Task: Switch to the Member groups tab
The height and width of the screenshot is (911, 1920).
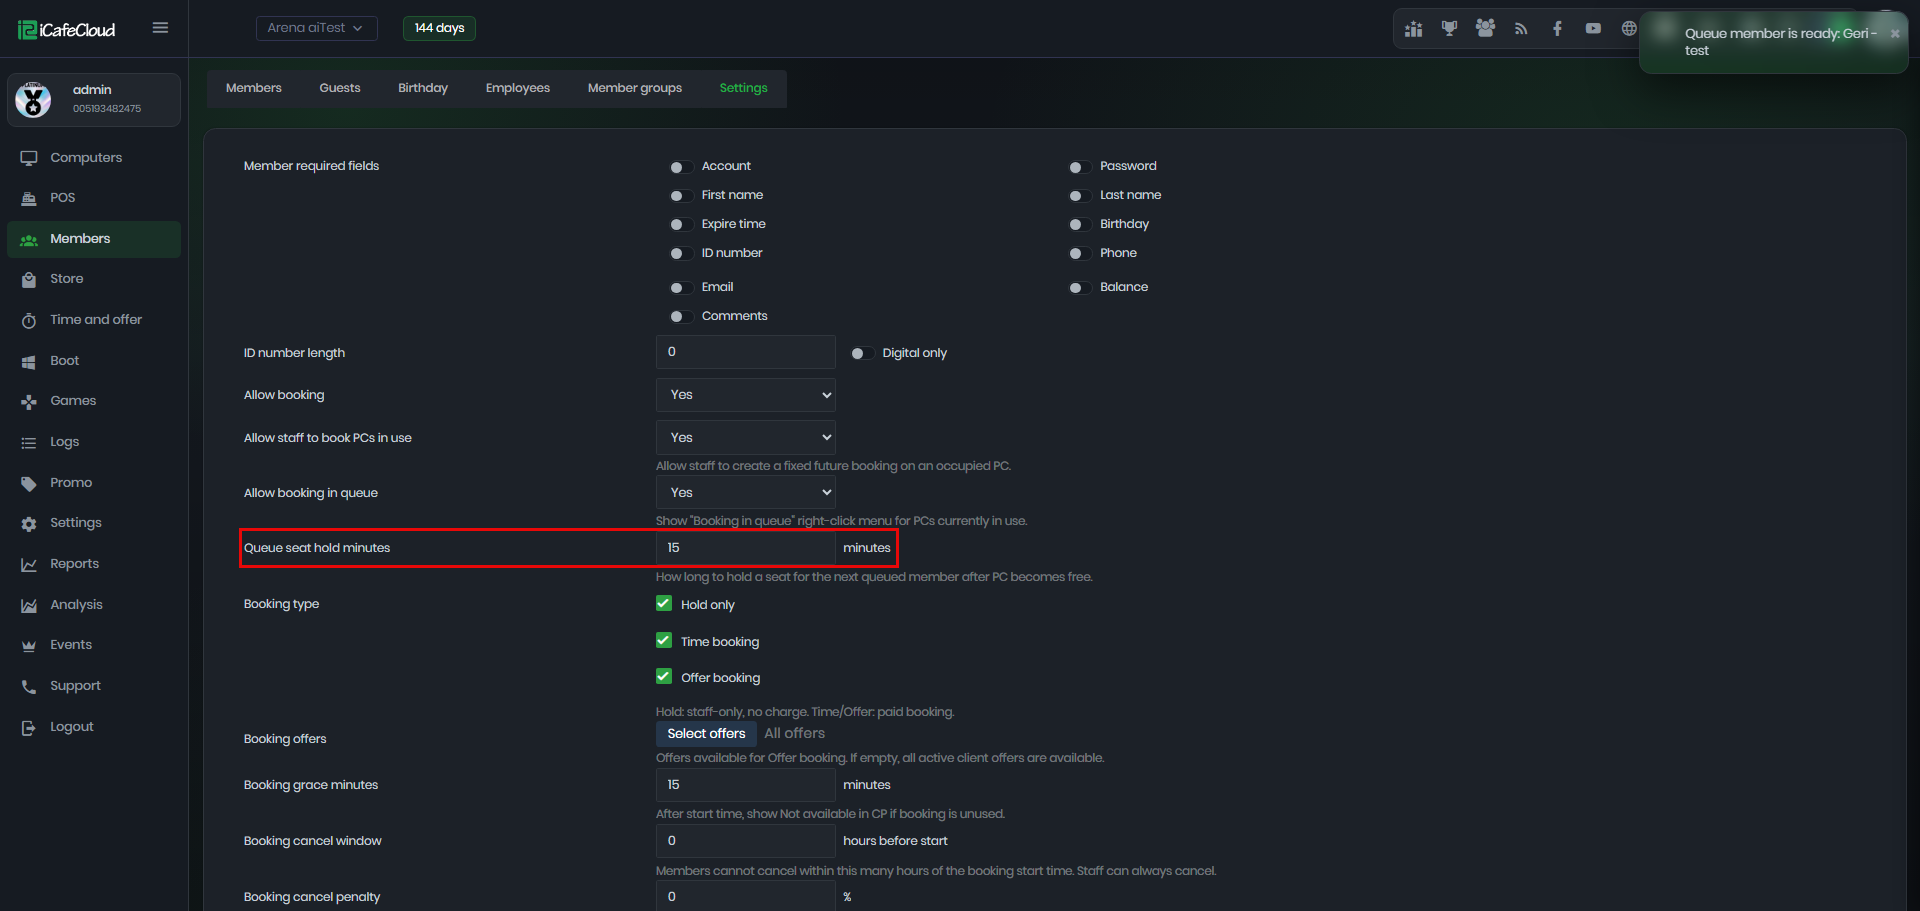Action: coord(635,88)
